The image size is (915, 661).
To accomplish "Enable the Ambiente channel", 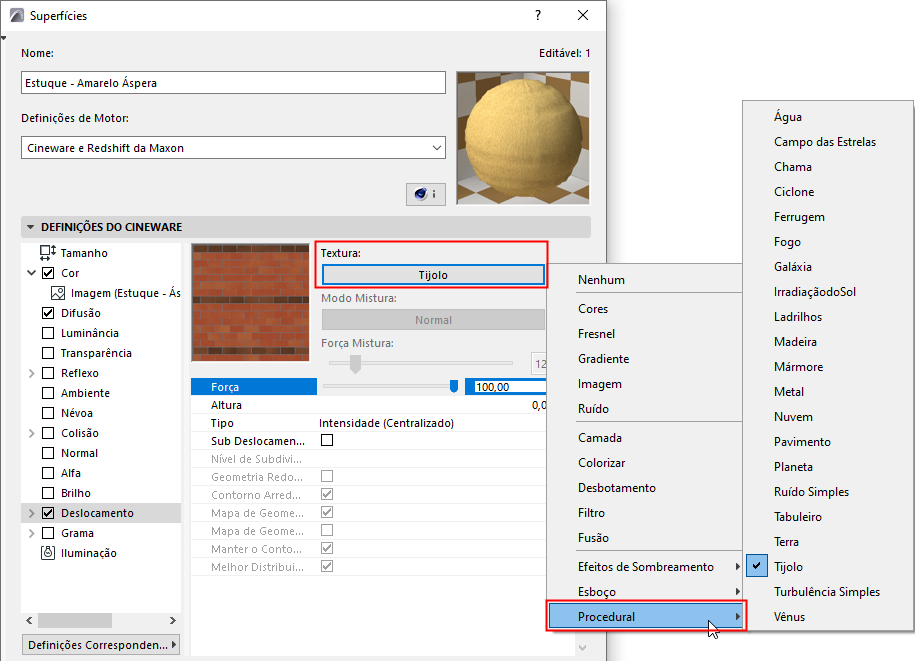I will tap(48, 393).
